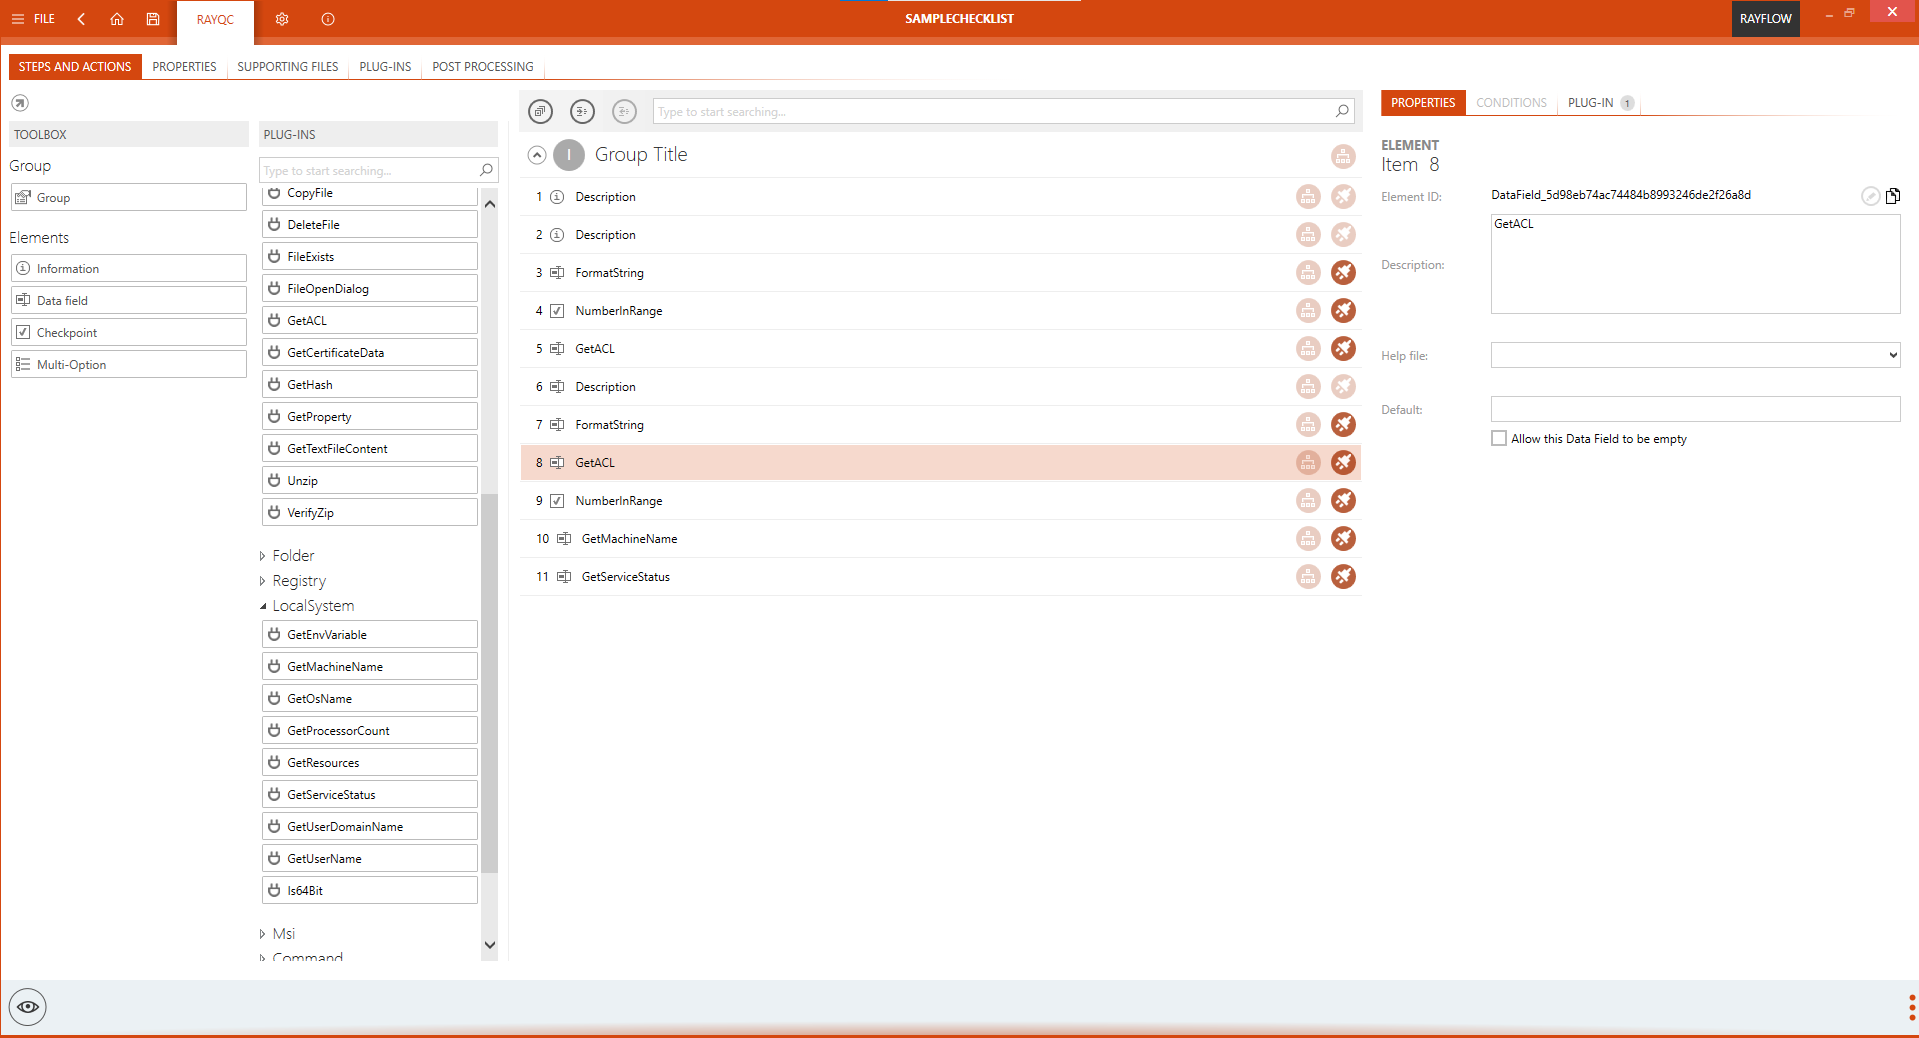Click the eye preview icon at bottom left

(x=28, y=1007)
